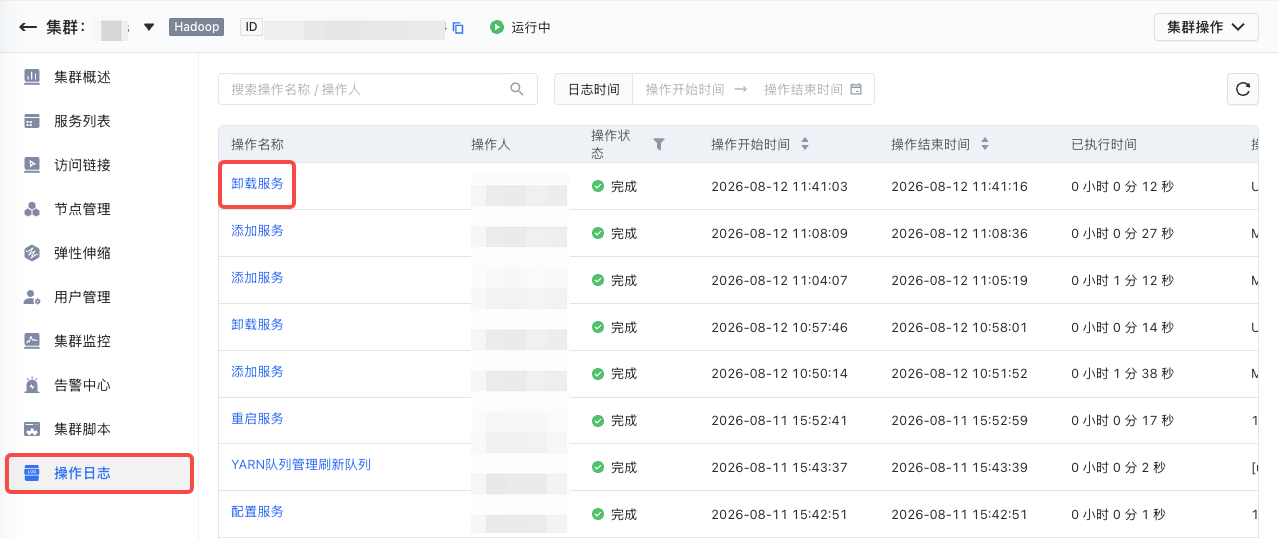
Task: Open 弹性伸缩 in the sidebar
Action: click(x=82, y=253)
